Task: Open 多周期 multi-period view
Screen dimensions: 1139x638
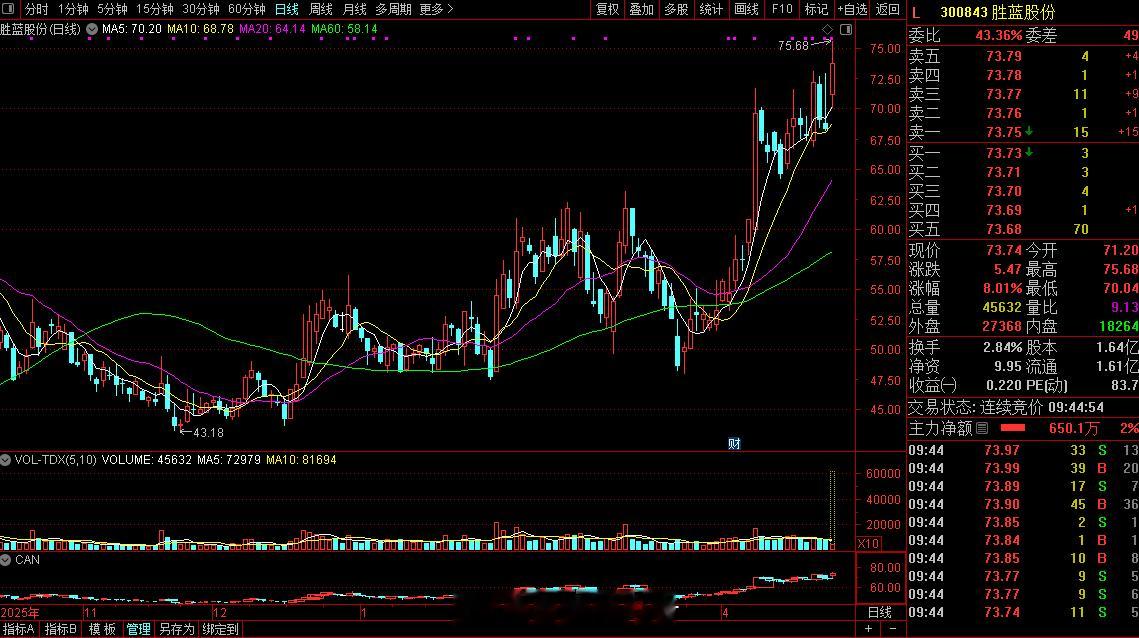Action: pyautogui.click(x=393, y=9)
